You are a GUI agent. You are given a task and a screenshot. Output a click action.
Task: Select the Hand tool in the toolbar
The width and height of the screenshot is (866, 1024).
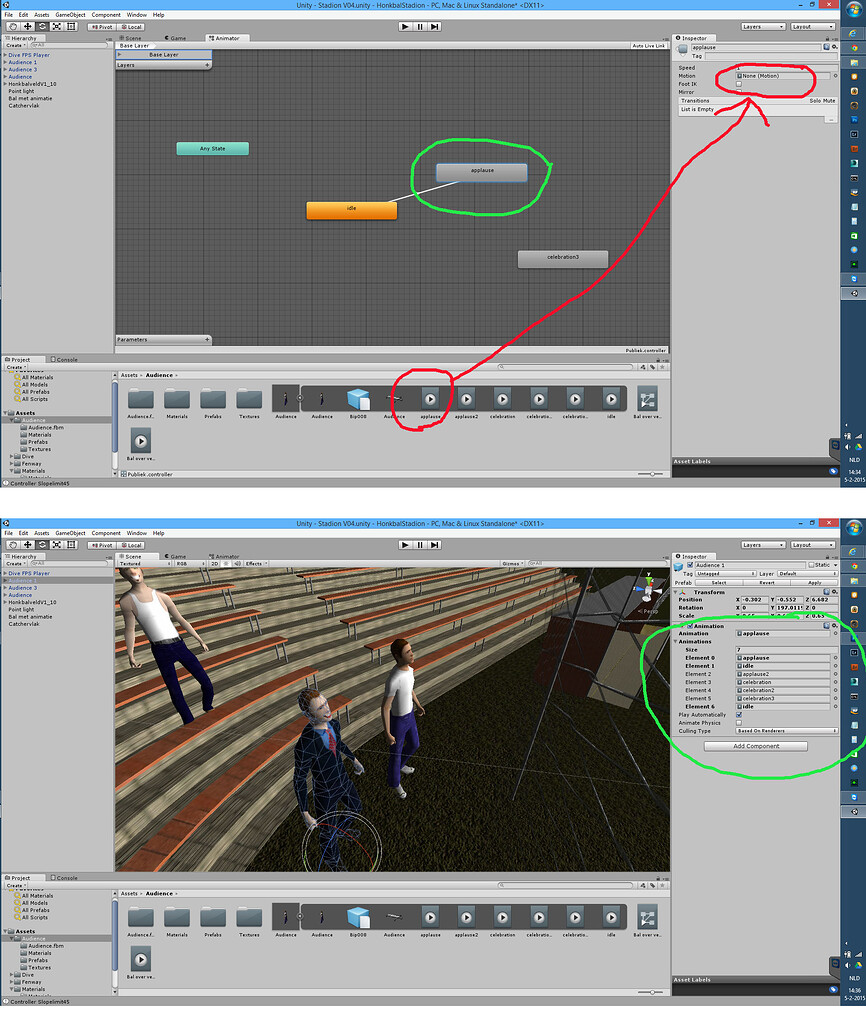(14, 27)
